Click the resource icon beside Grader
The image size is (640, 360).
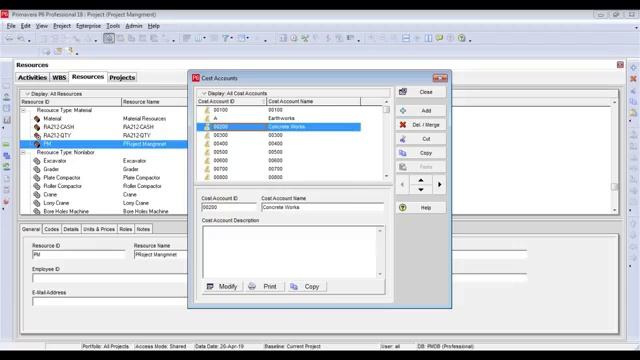click(37, 169)
